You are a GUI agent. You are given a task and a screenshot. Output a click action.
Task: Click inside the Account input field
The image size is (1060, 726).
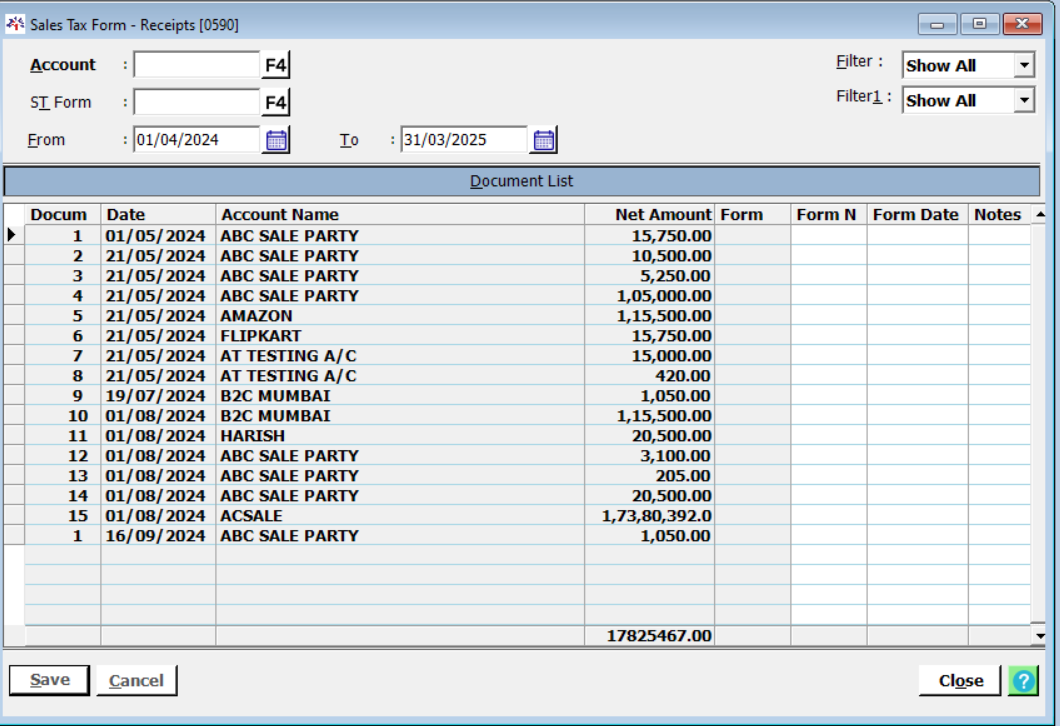coord(197,66)
